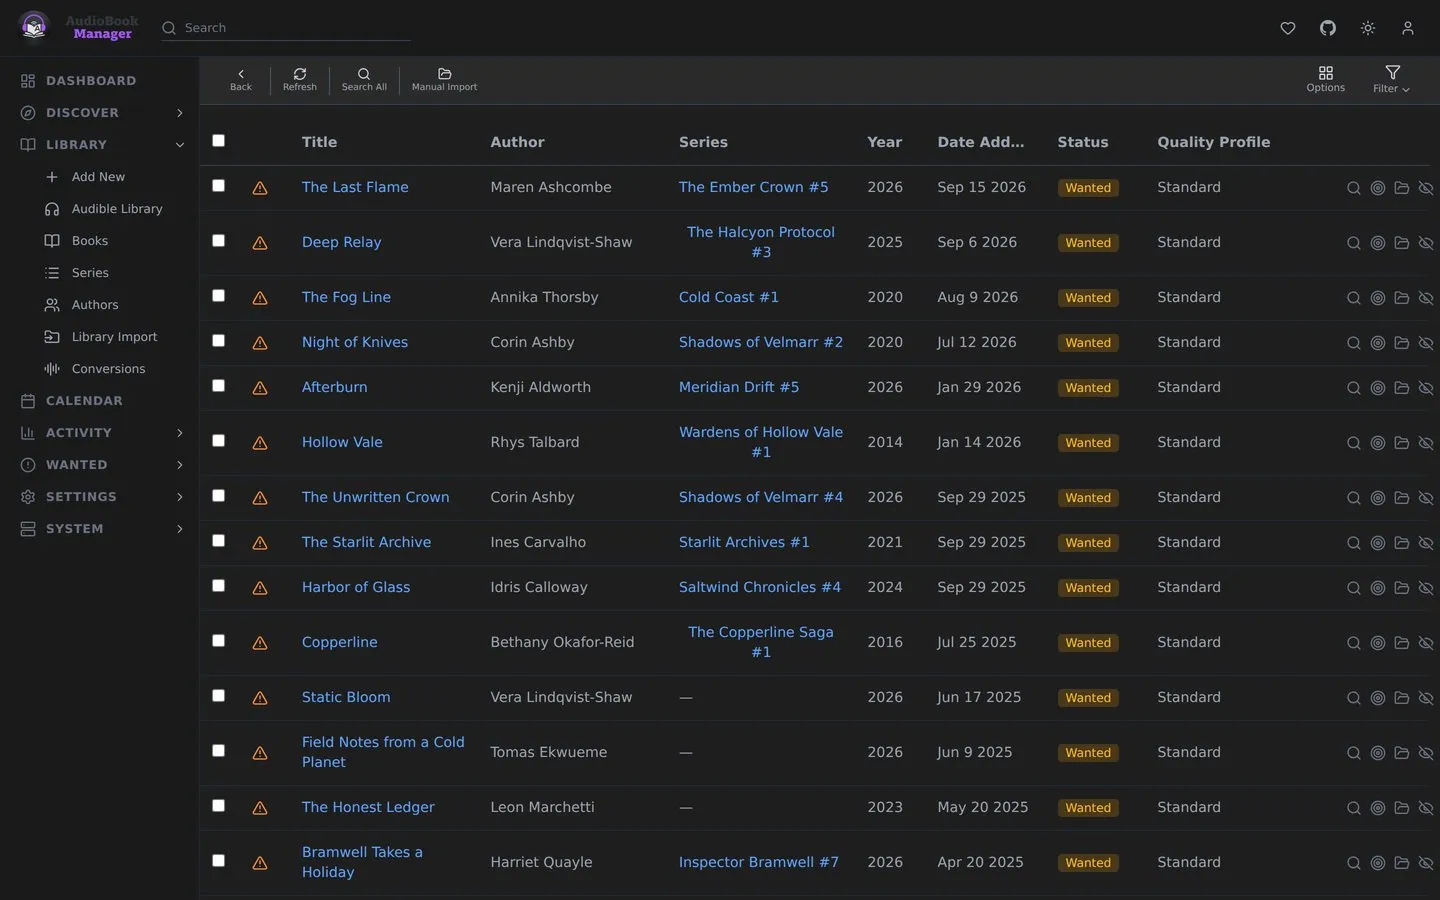The image size is (1440, 900).
Task: Click the AudioBook Manager logo
Action: [76, 27]
